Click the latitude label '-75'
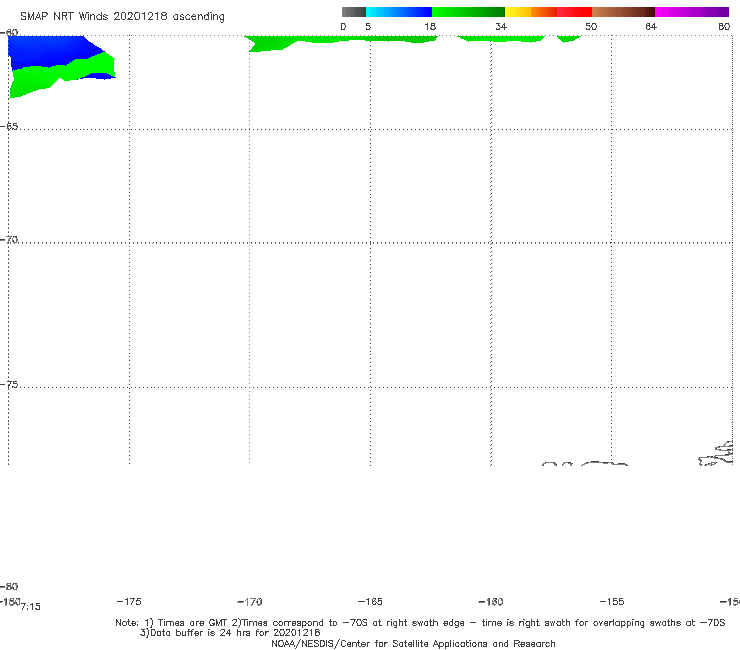 pyautogui.click(x=9, y=385)
